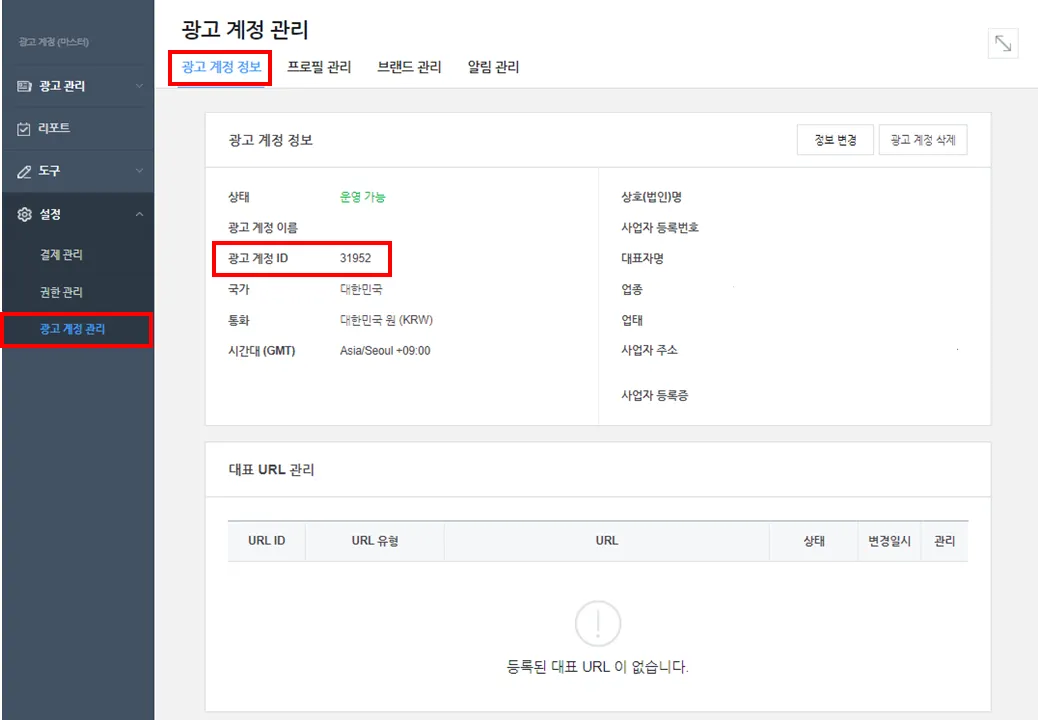Switch to the 프로필 관리 tab
Screen dimensions: 1038x720
pos(319,68)
